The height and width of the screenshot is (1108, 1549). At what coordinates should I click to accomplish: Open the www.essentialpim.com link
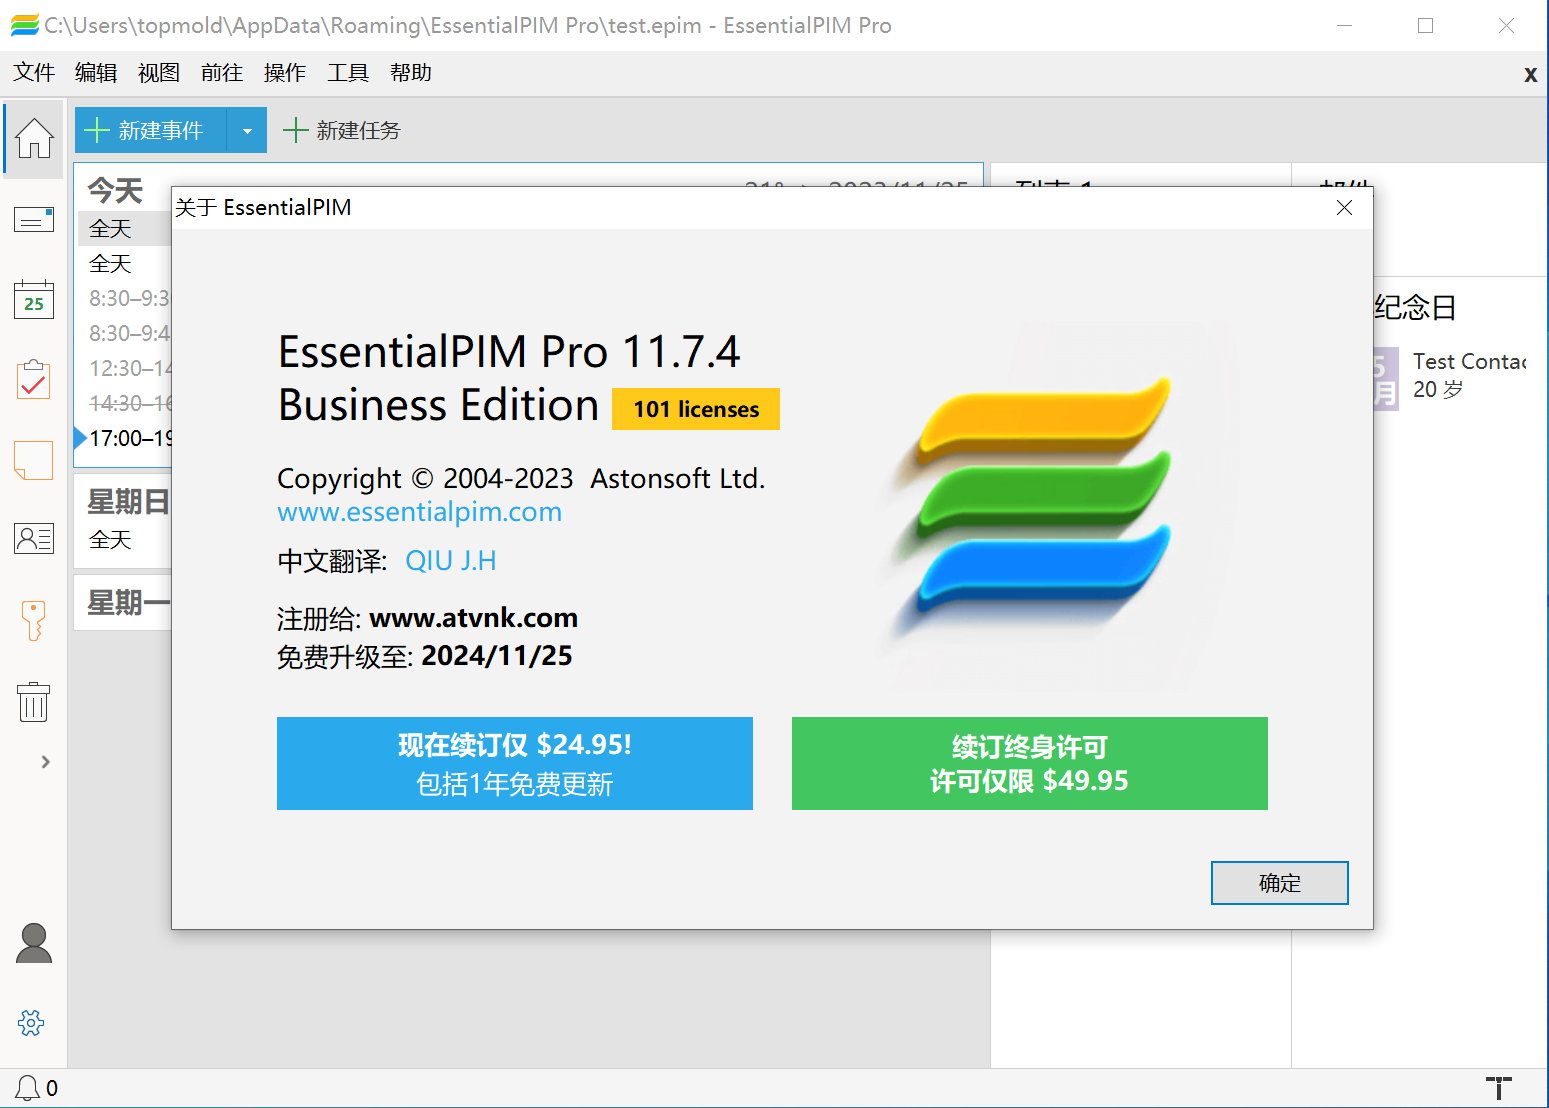tap(419, 512)
